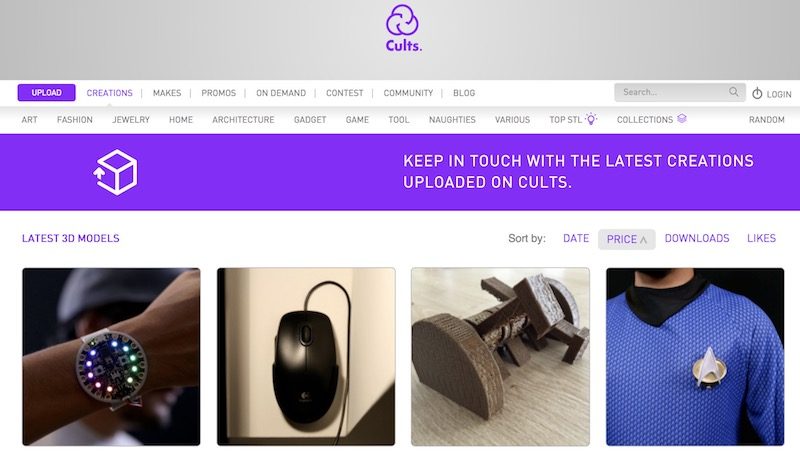Click the upload cube icon in banner
Screen dimensions: 800x453
click(x=115, y=172)
